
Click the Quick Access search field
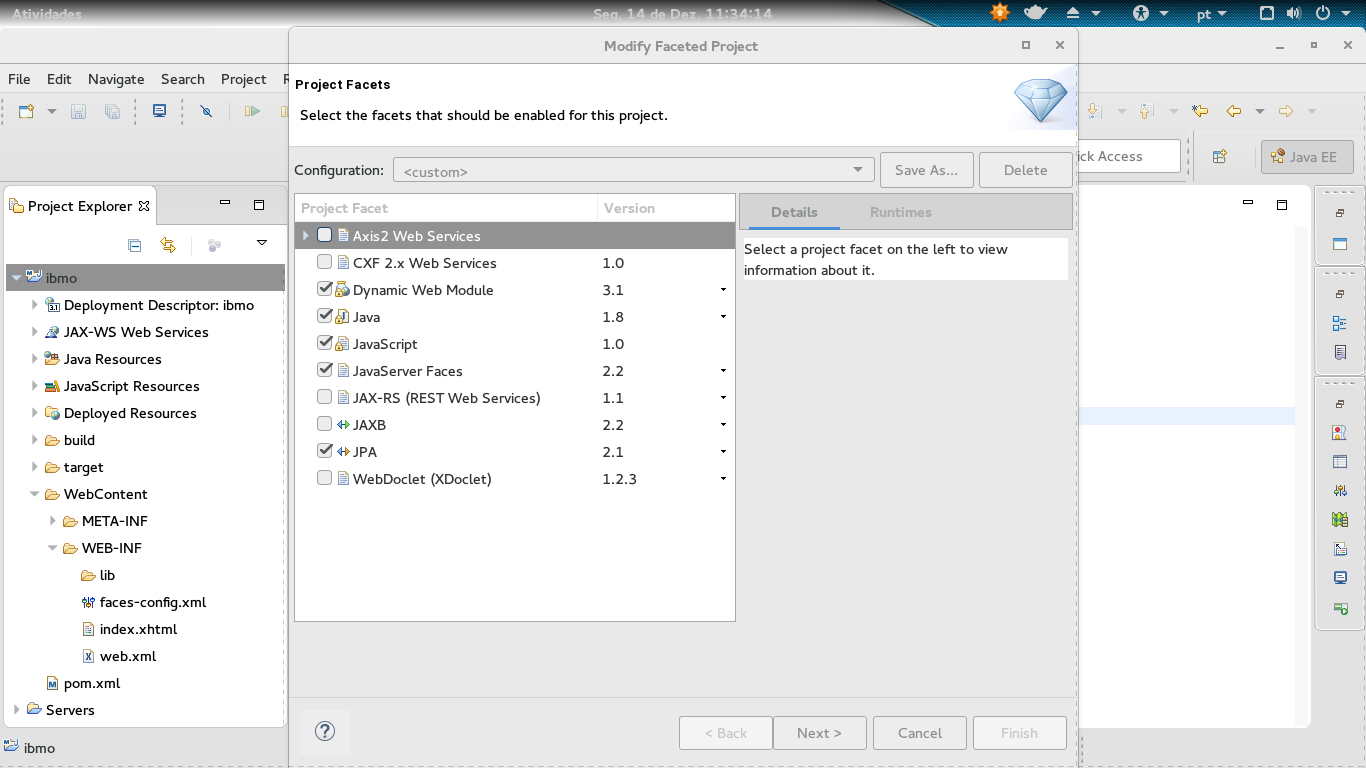[x=1128, y=156]
